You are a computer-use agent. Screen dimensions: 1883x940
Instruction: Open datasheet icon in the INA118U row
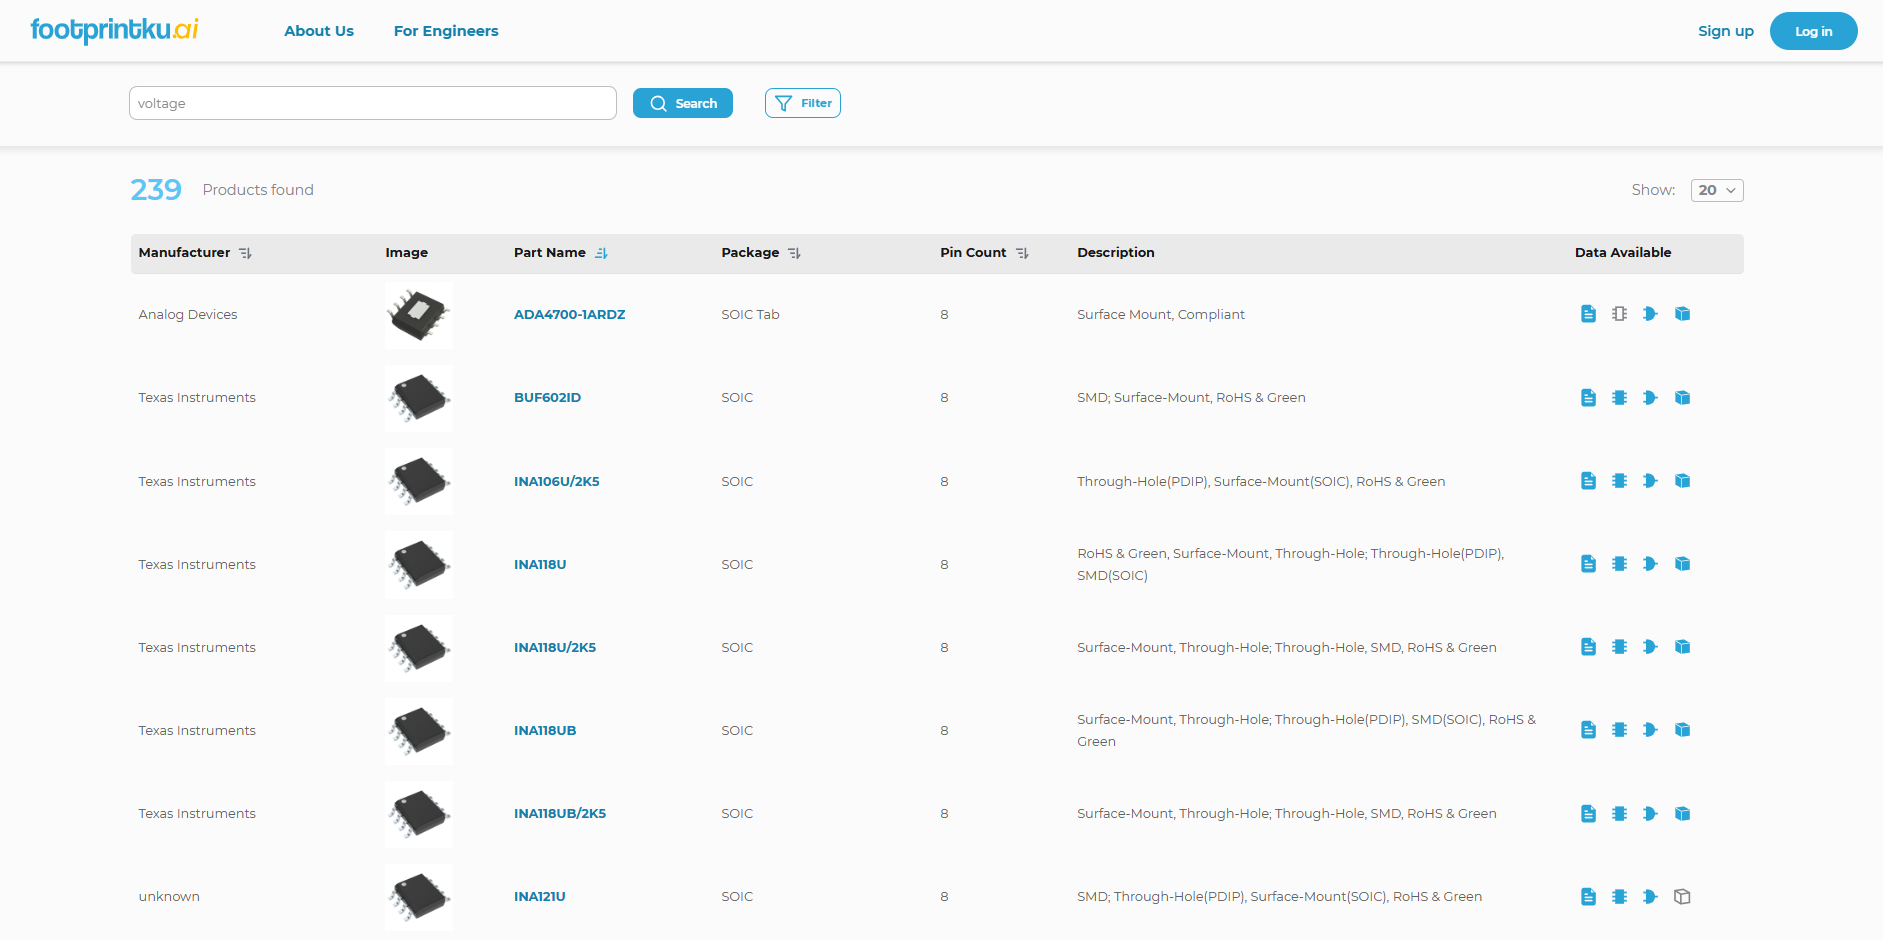click(x=1588, y=564)
